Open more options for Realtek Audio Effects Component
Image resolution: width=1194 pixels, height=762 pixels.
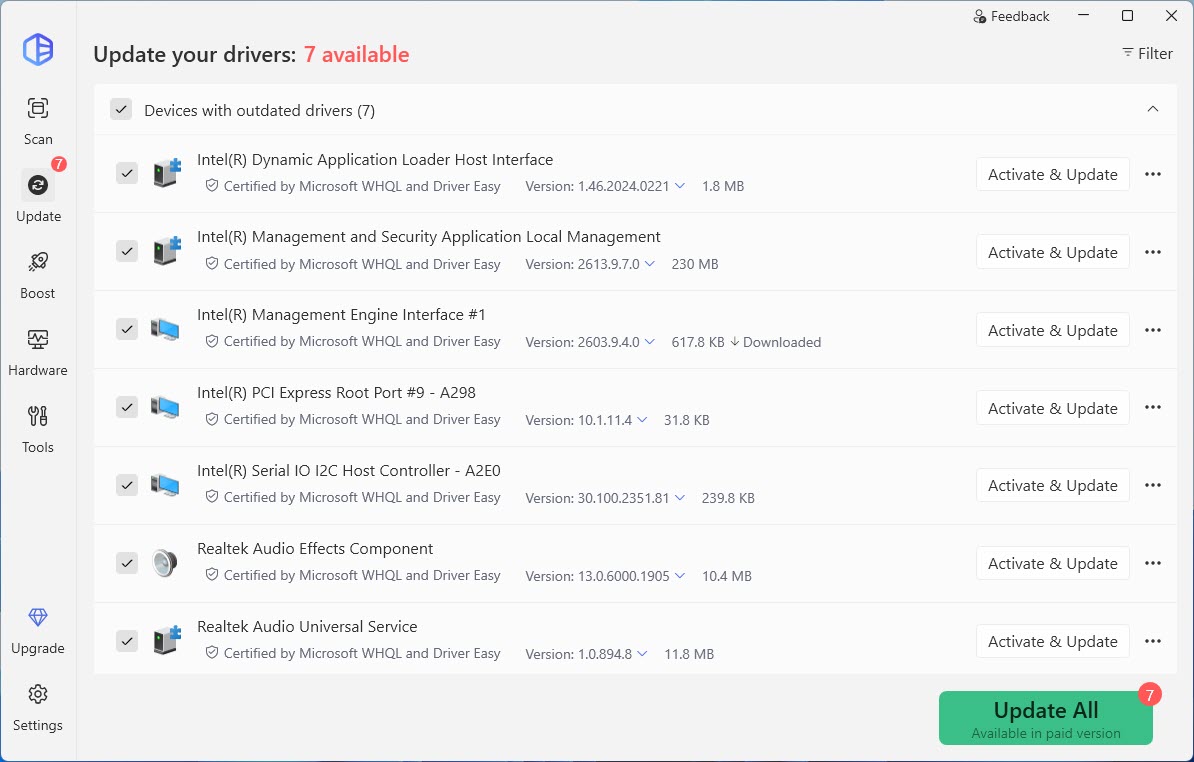coord(1153,563)
